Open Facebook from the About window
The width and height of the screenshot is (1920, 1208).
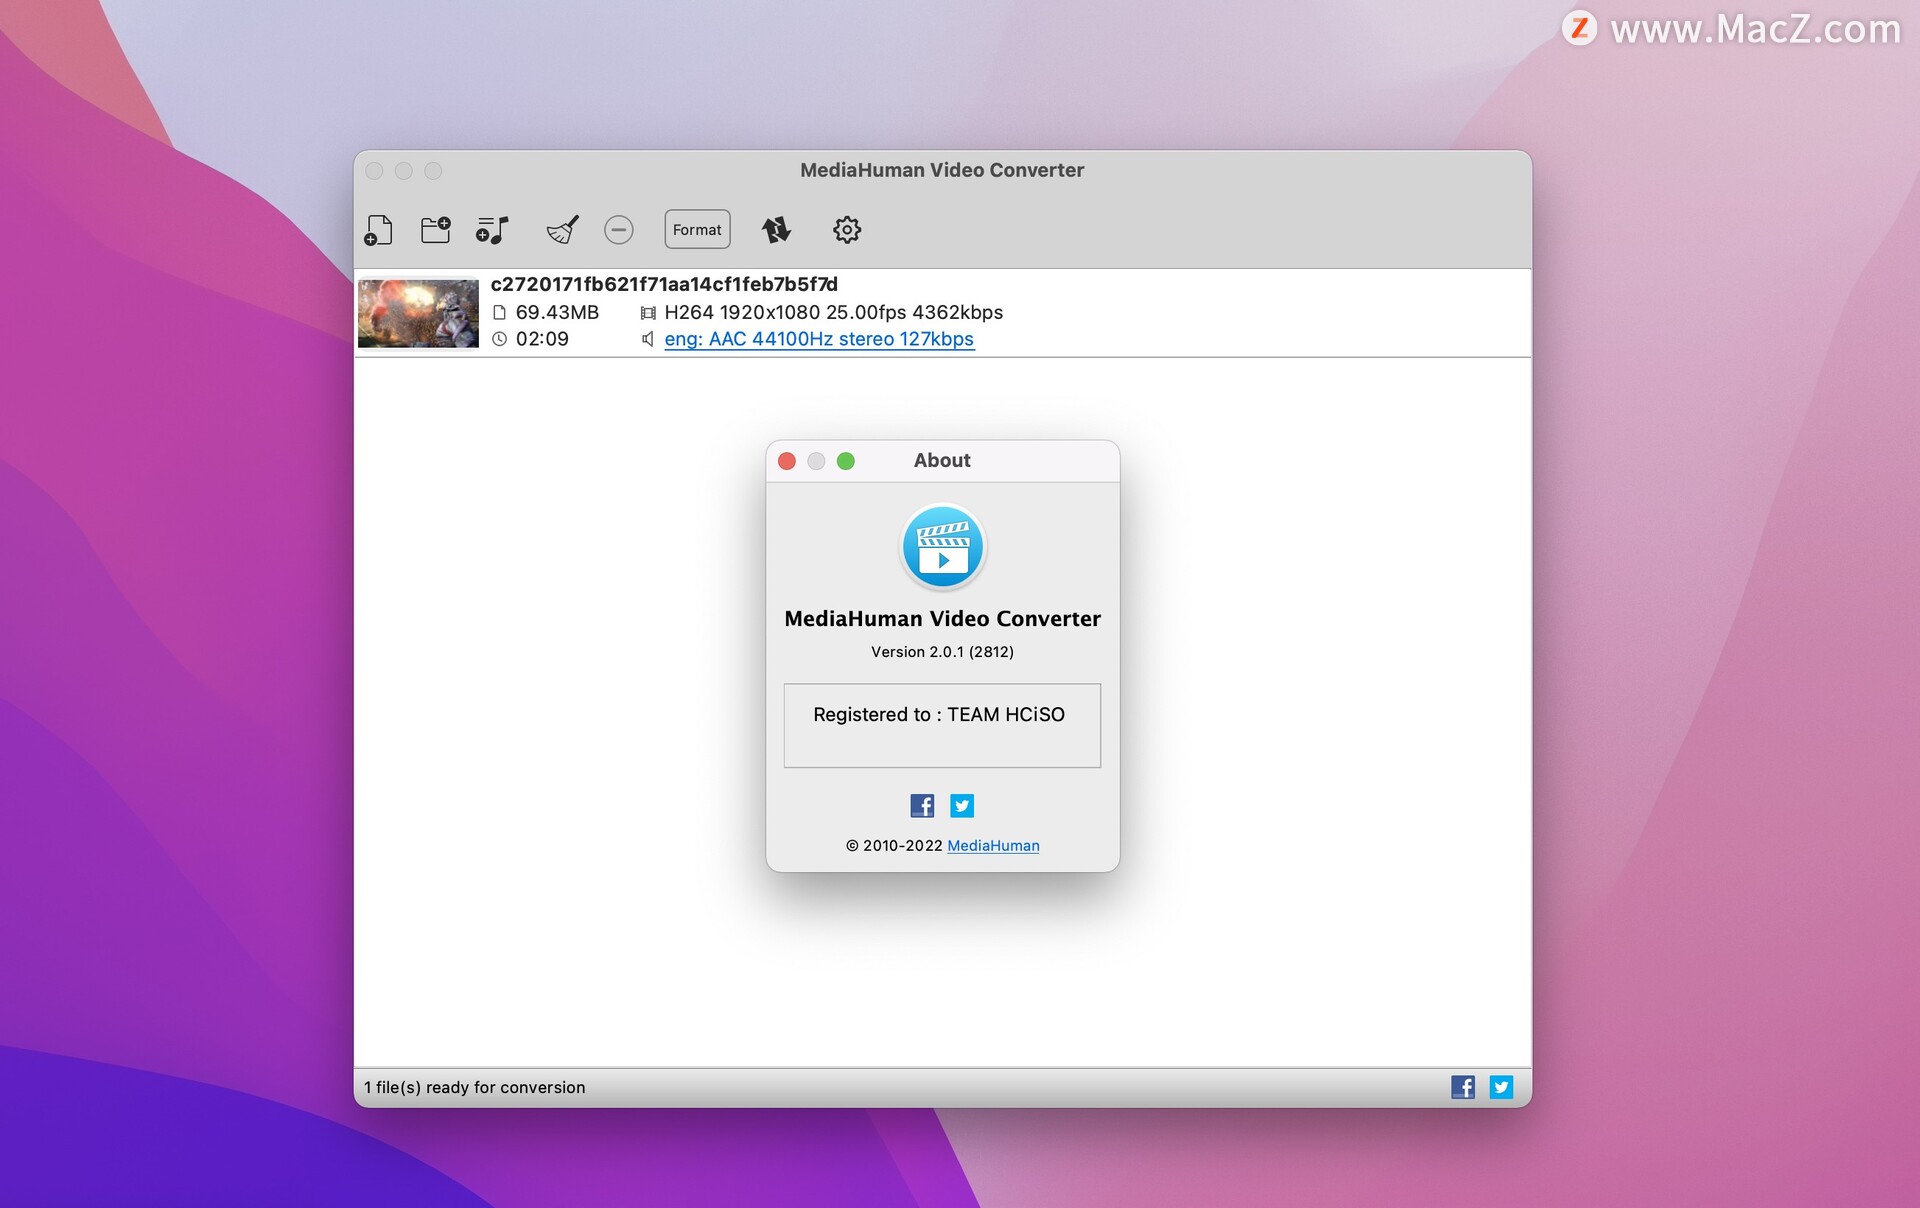922,805
